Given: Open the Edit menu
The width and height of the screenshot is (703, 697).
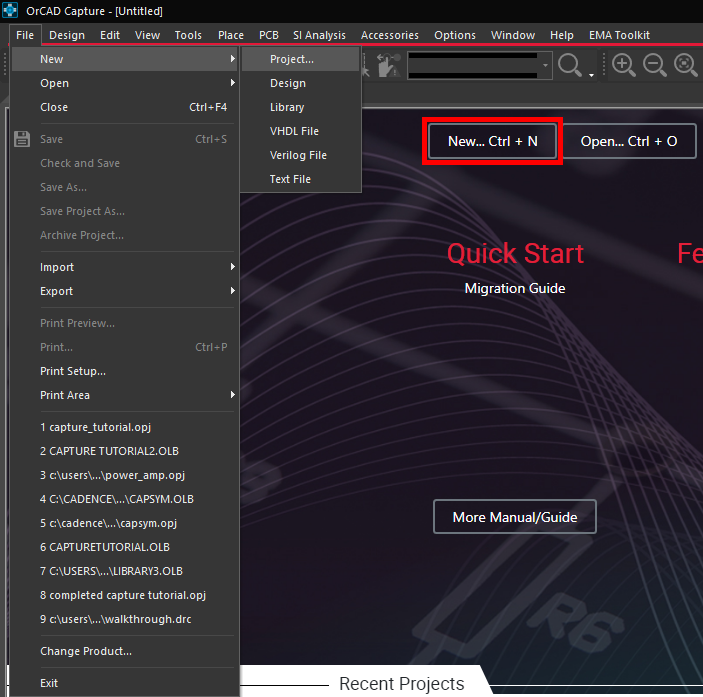Looking at the screenshot, I should click(110, 35).
